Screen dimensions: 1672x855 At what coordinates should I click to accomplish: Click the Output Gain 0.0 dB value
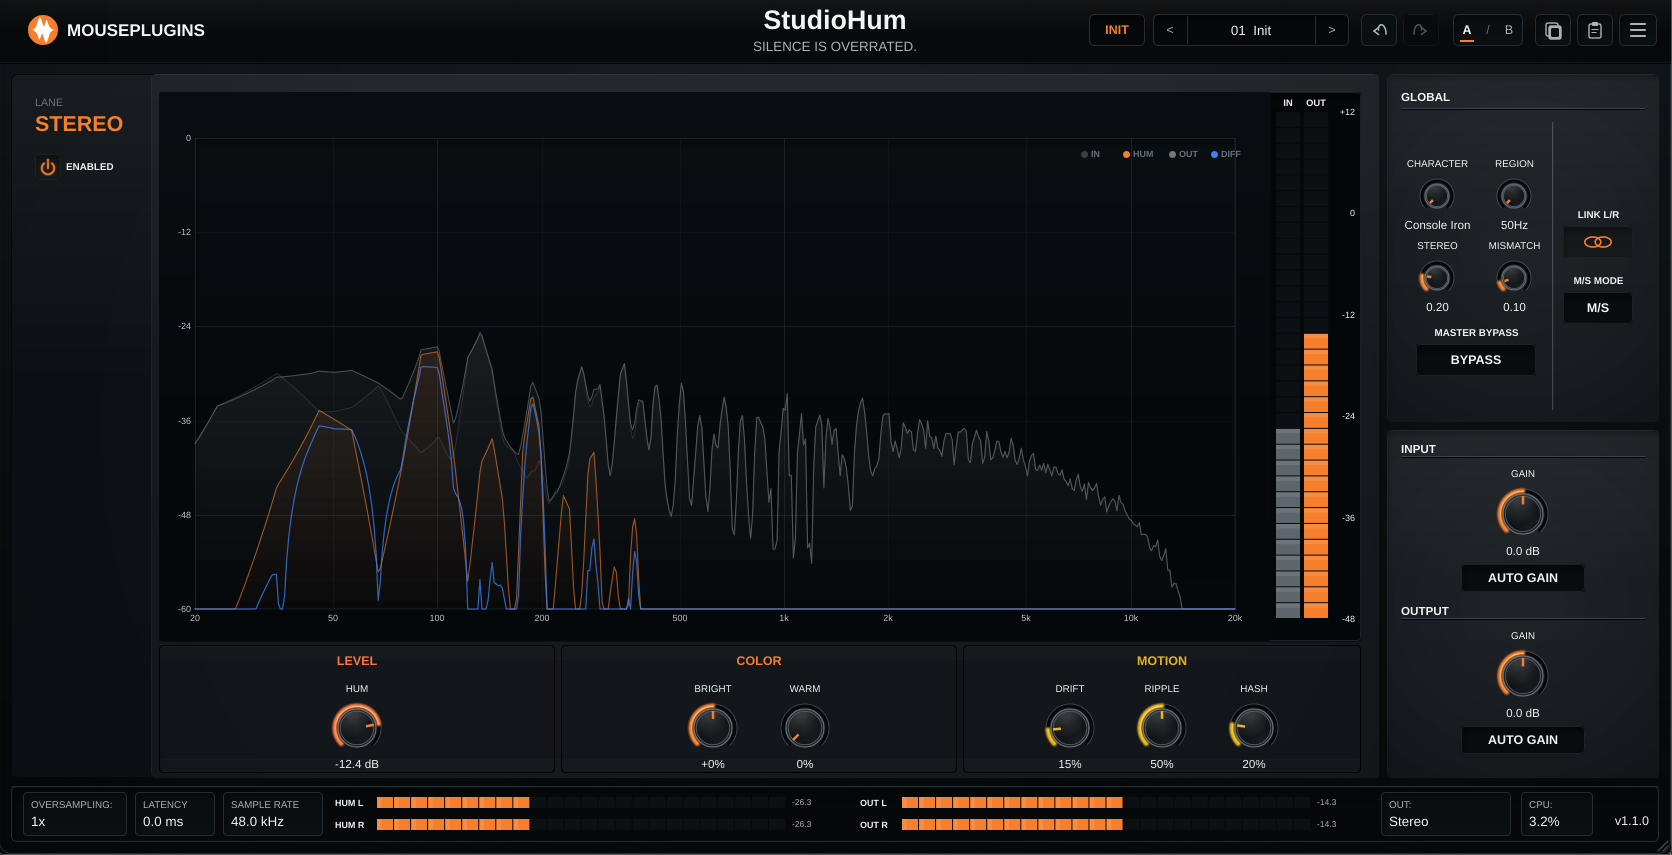1523,713
